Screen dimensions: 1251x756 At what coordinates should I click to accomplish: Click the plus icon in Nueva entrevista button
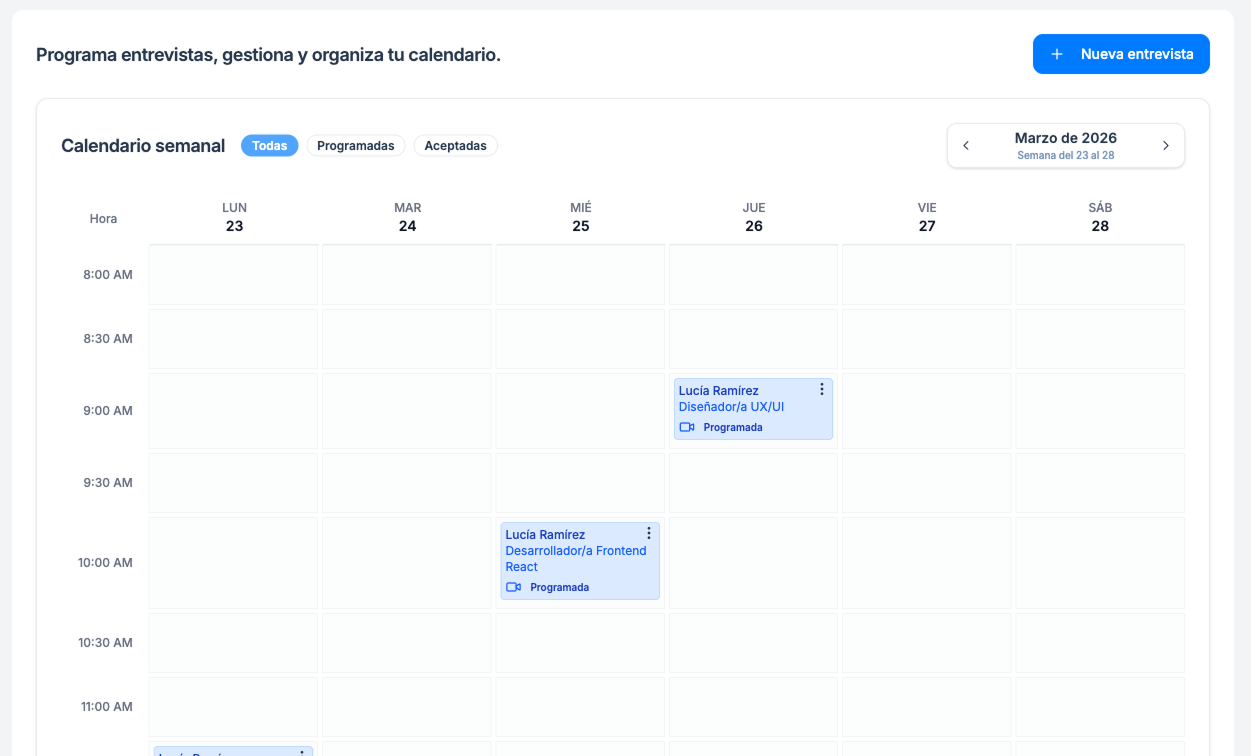coord(1057,54)
